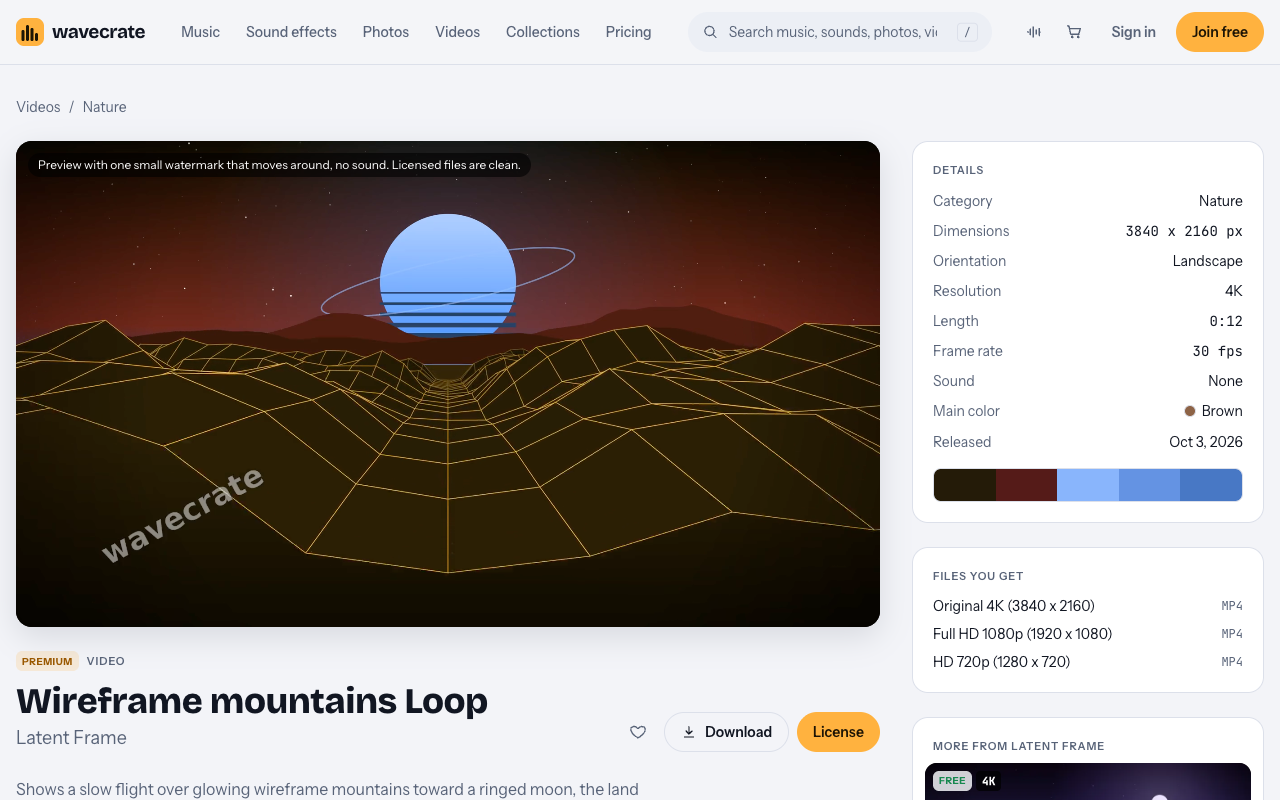Viewport: 1280px width, 800px height.
Task: Open Collections in the top navigation
Action: pos(543,32)
